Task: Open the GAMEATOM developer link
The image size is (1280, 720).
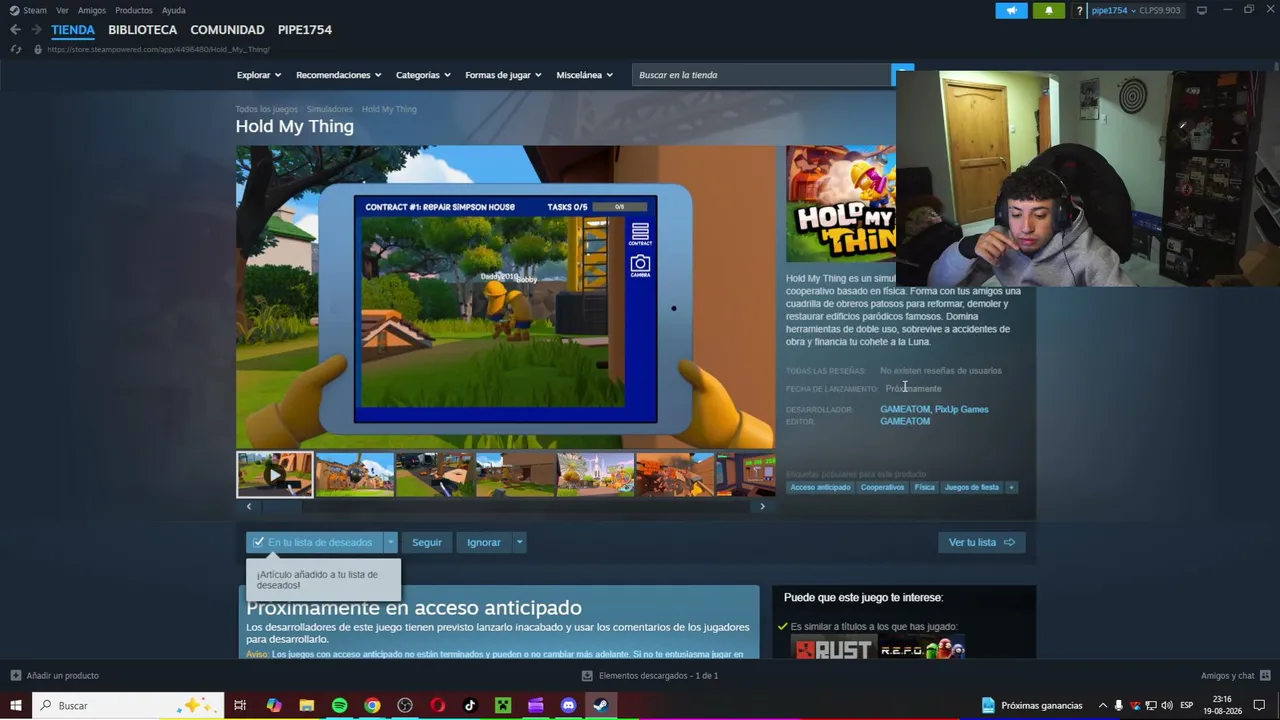Action: 905,409
